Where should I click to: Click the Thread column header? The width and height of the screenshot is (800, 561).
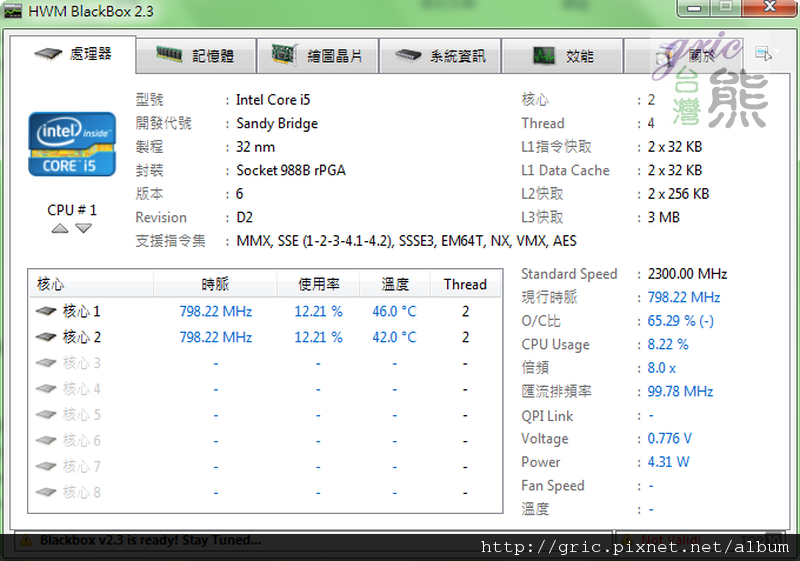click(x=465, y=284)
